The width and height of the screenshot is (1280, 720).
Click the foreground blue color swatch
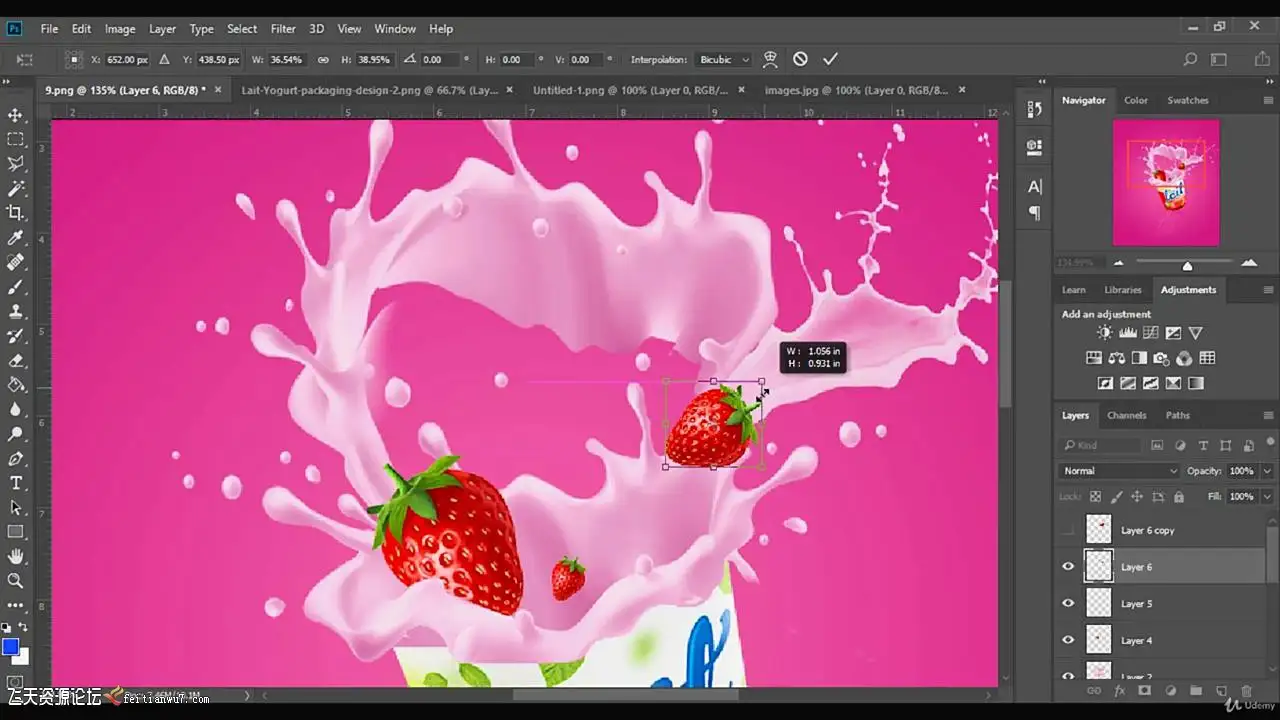10,647
